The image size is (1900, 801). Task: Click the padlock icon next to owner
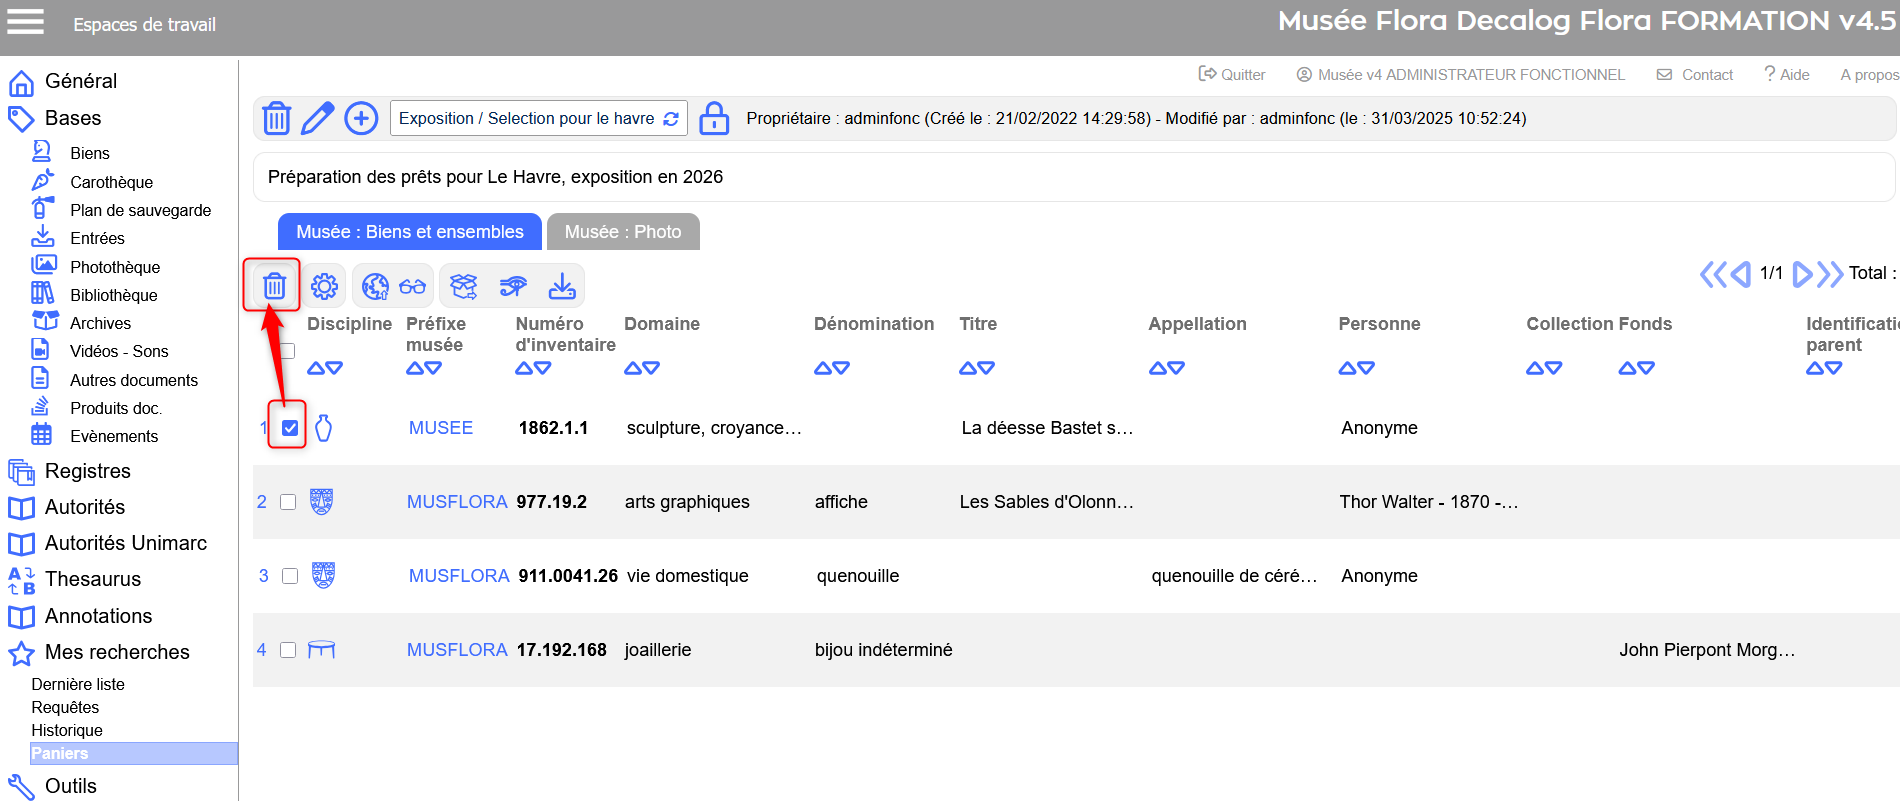pos(714,118)
